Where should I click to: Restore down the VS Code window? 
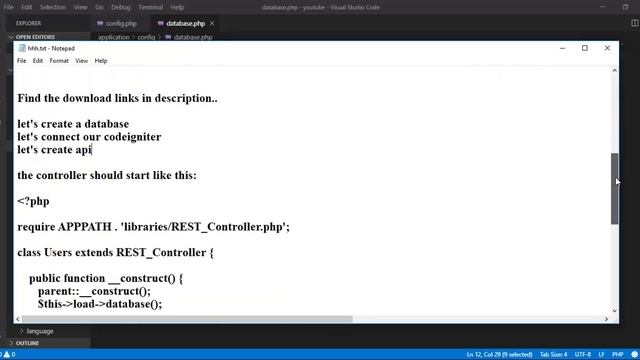point(625,7)
